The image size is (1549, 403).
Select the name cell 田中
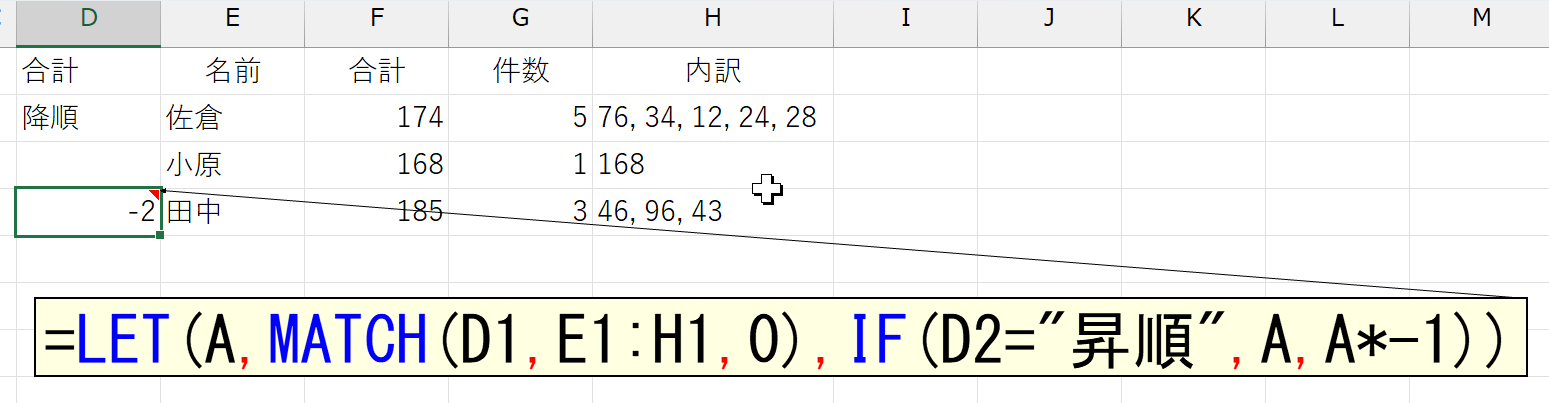232,212
